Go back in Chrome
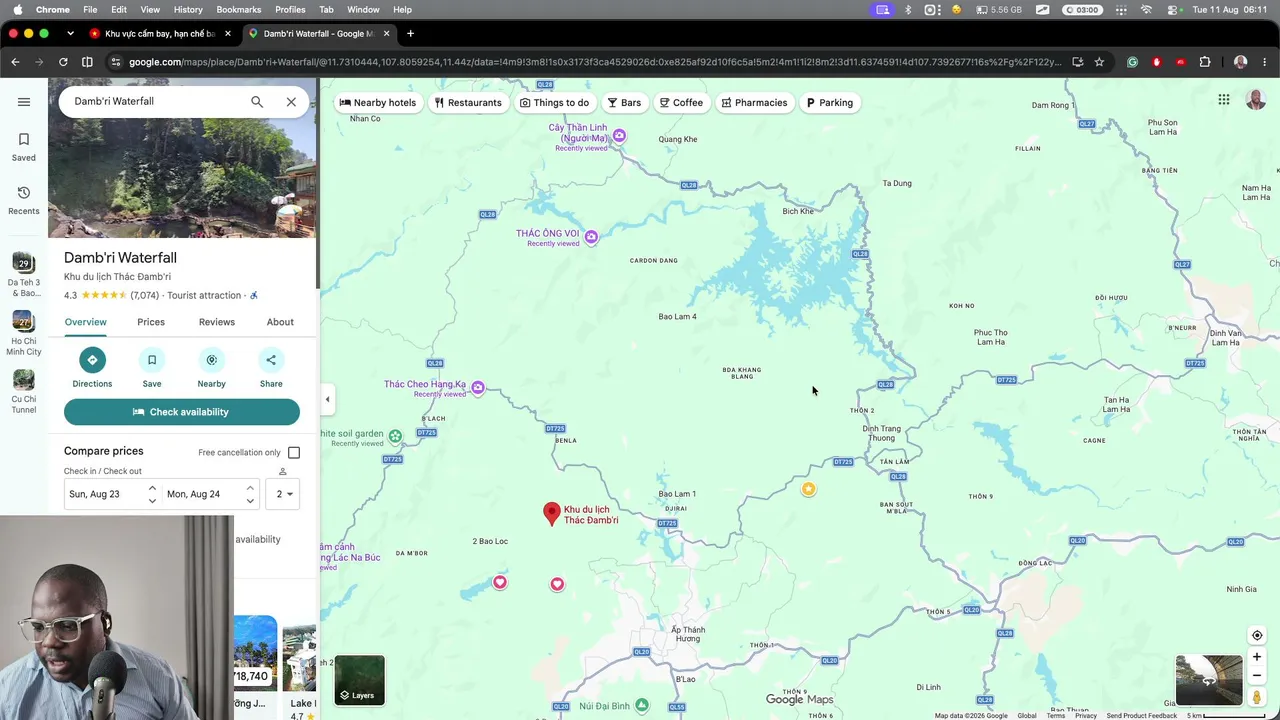 click(15, 62)
